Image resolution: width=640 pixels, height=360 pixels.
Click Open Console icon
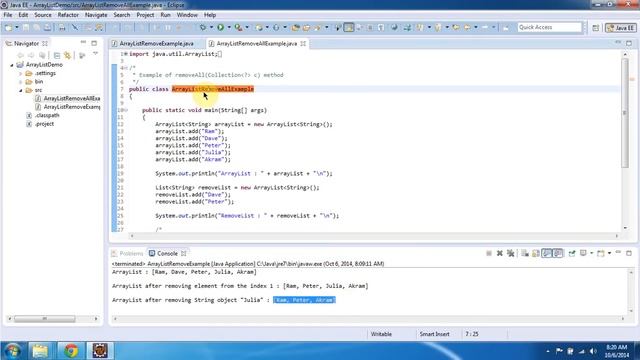pos(601,253)
